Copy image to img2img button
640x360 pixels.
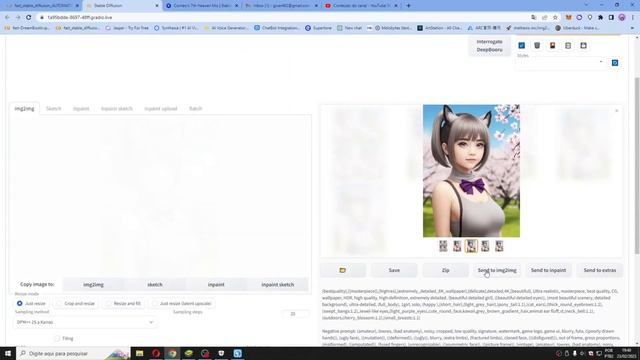[x=93, y=284]
